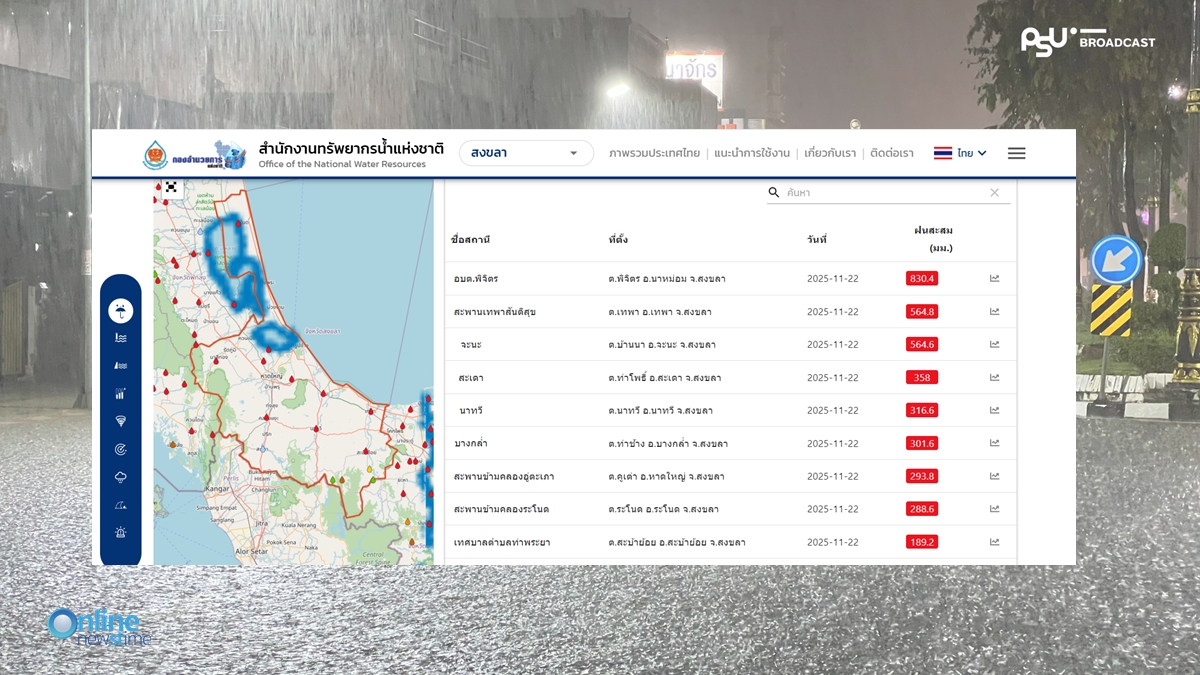Sort by ฝนสะสม (มม.) column header
Viewport: 1200px width, 675px height.
[932, 238]
